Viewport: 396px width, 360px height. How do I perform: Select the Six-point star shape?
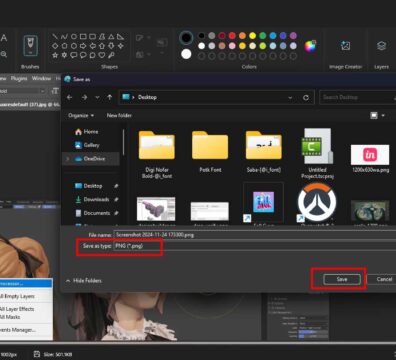(x=64, y=55)
